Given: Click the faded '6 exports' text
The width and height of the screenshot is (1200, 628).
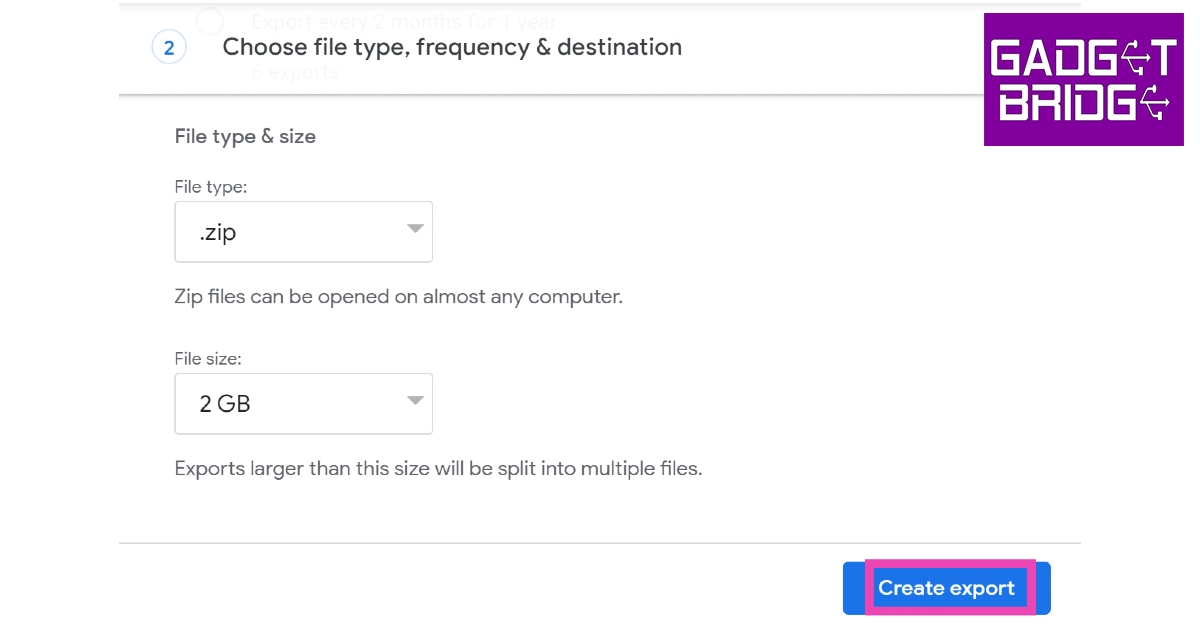Looking at the screenshot, I should pyautogui.click(x=295, y=72).
